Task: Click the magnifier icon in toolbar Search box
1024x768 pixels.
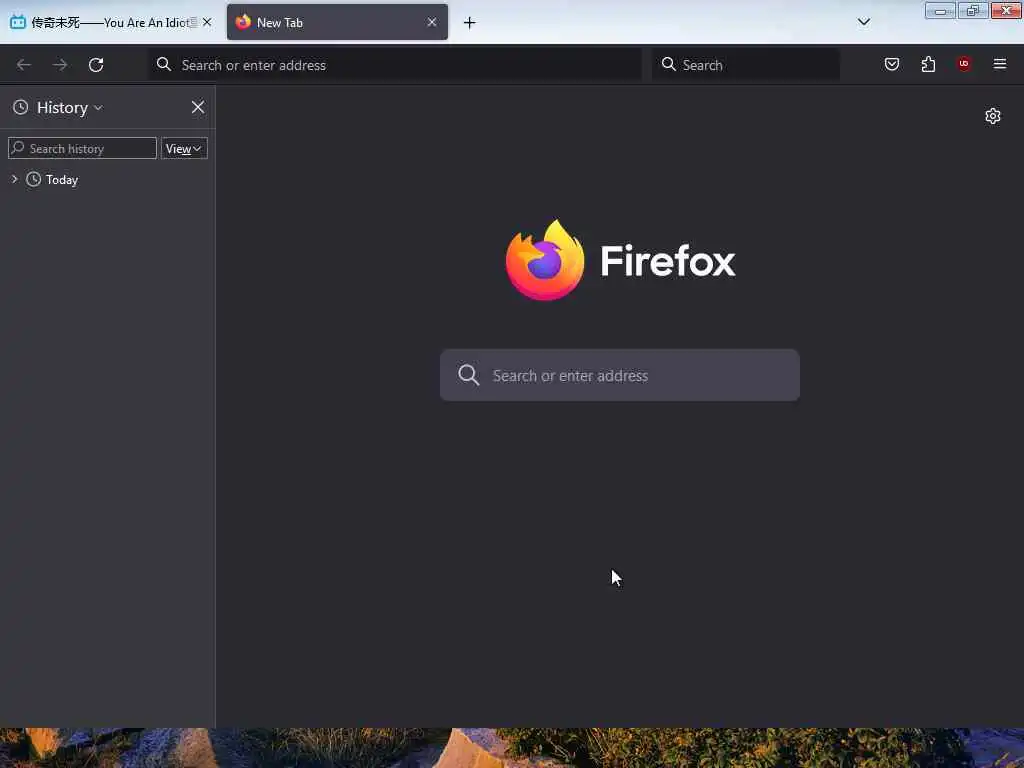Action: 668,64
